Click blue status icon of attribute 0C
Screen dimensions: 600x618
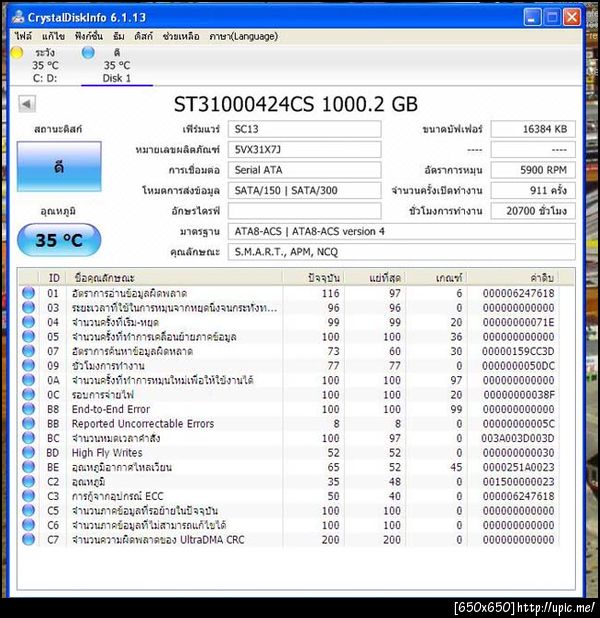tap(28, 395)
